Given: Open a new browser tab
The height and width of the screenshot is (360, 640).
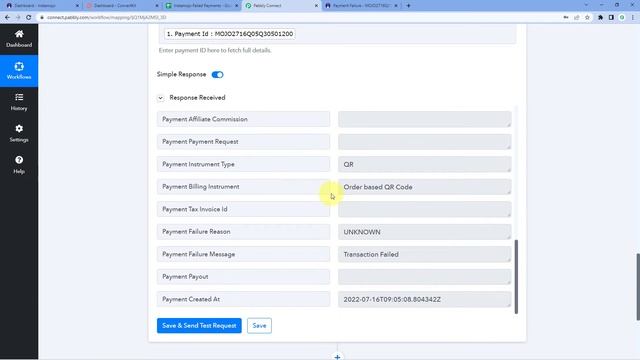Looking at the screenshot, I should click(x=408, y=6).
